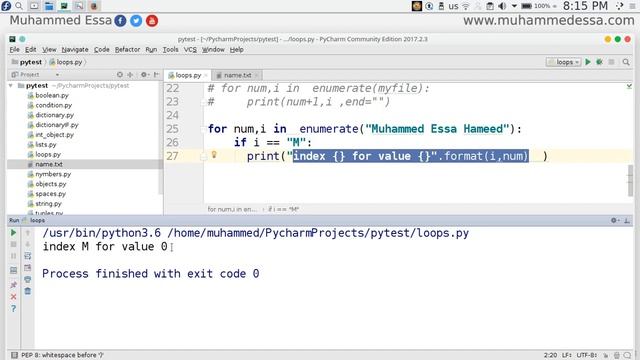Open Project panel settings gear
640x360 pixels.
click(144, 75)
